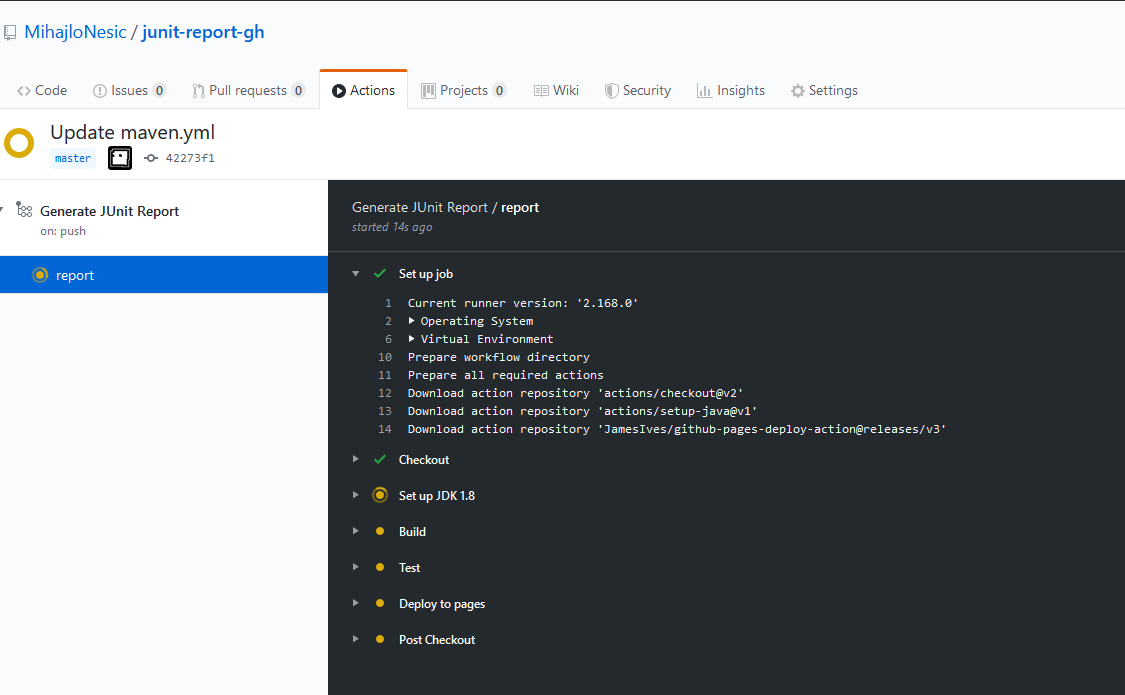
Task: Select the report job in the sidebar
Action: 164,275
